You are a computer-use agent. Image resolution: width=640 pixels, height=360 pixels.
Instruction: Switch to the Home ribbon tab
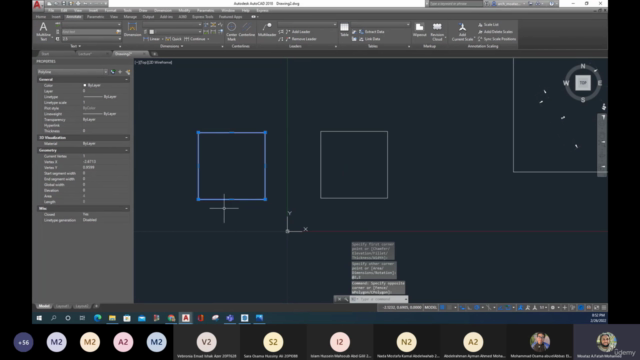[41, 17]
